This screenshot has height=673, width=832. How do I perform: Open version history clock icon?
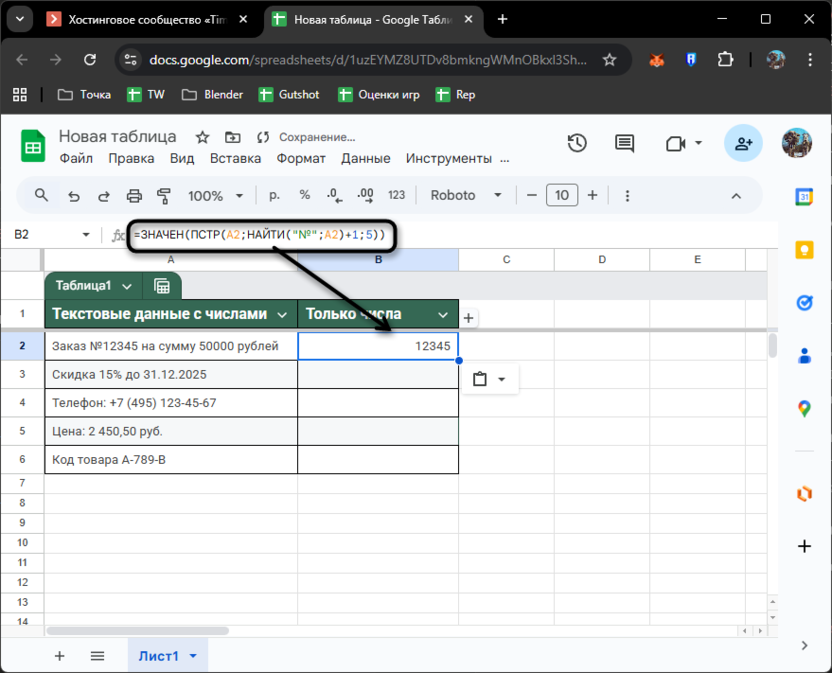(x=577, y=144)
